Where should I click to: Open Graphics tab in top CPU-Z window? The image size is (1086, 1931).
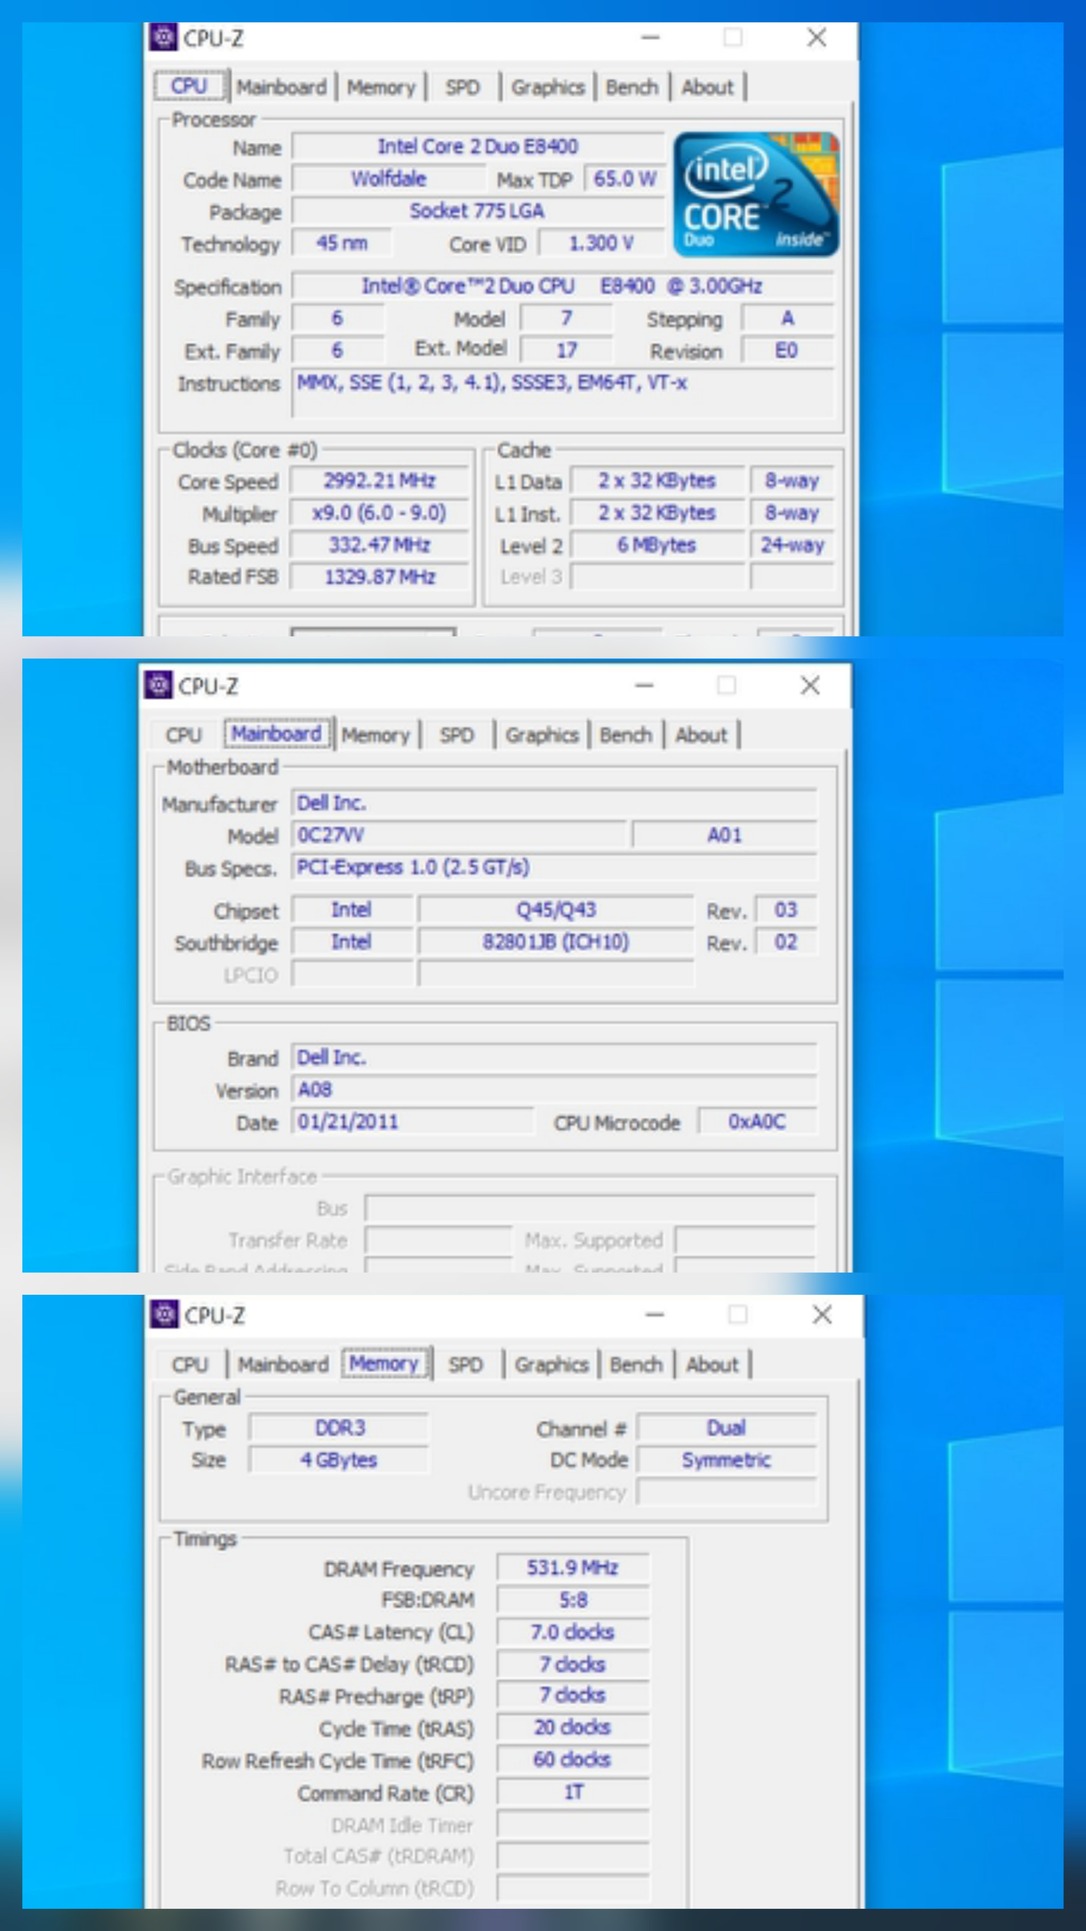coord(547,87)
